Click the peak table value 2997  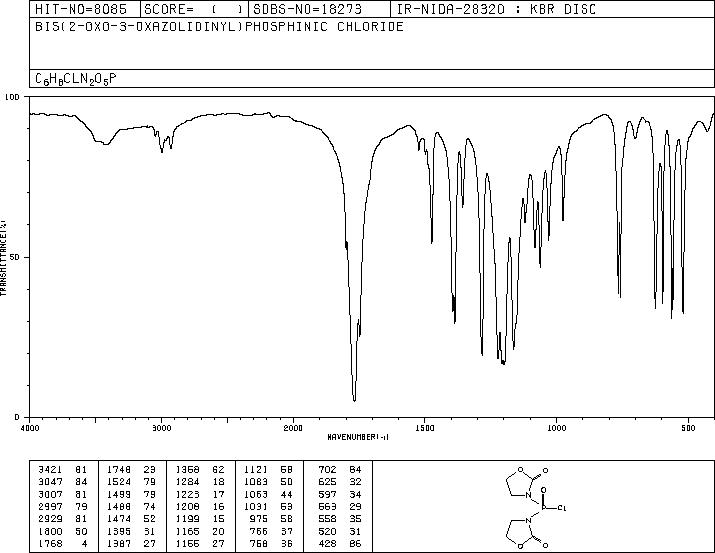(x=50, y=506)
